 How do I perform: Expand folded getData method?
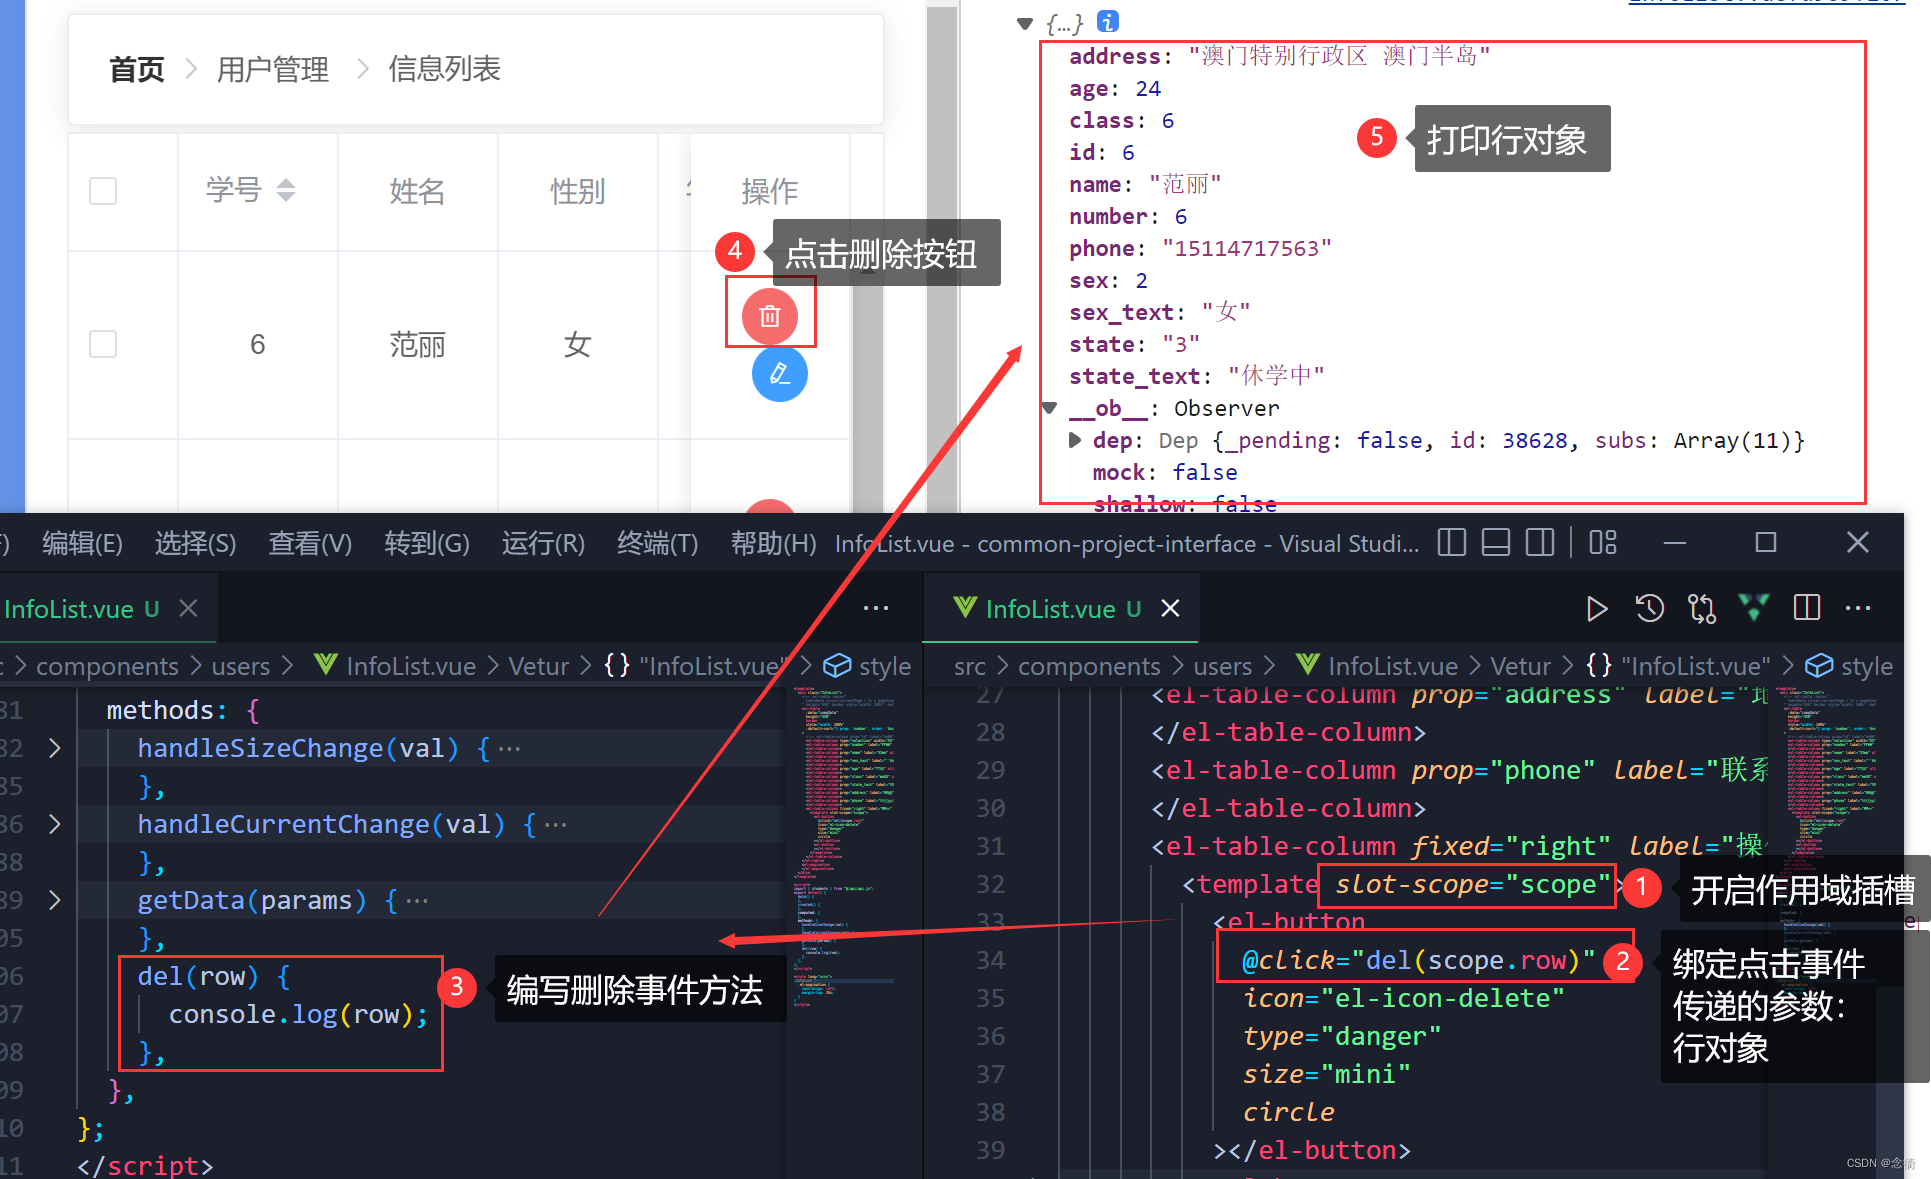[x=55, y=900]
